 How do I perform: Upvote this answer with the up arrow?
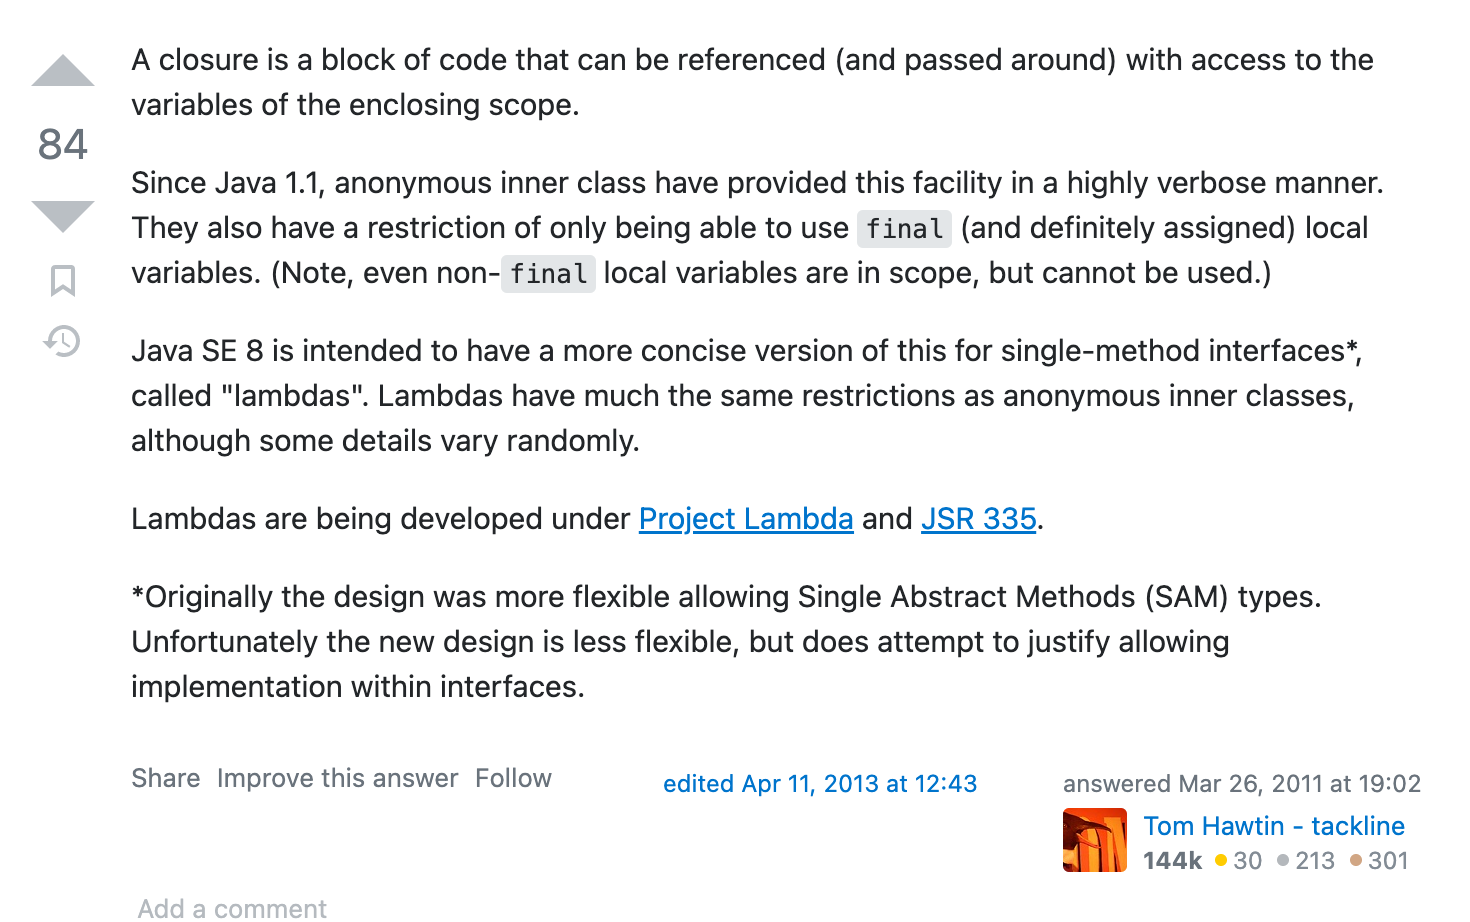click(63, 71)
